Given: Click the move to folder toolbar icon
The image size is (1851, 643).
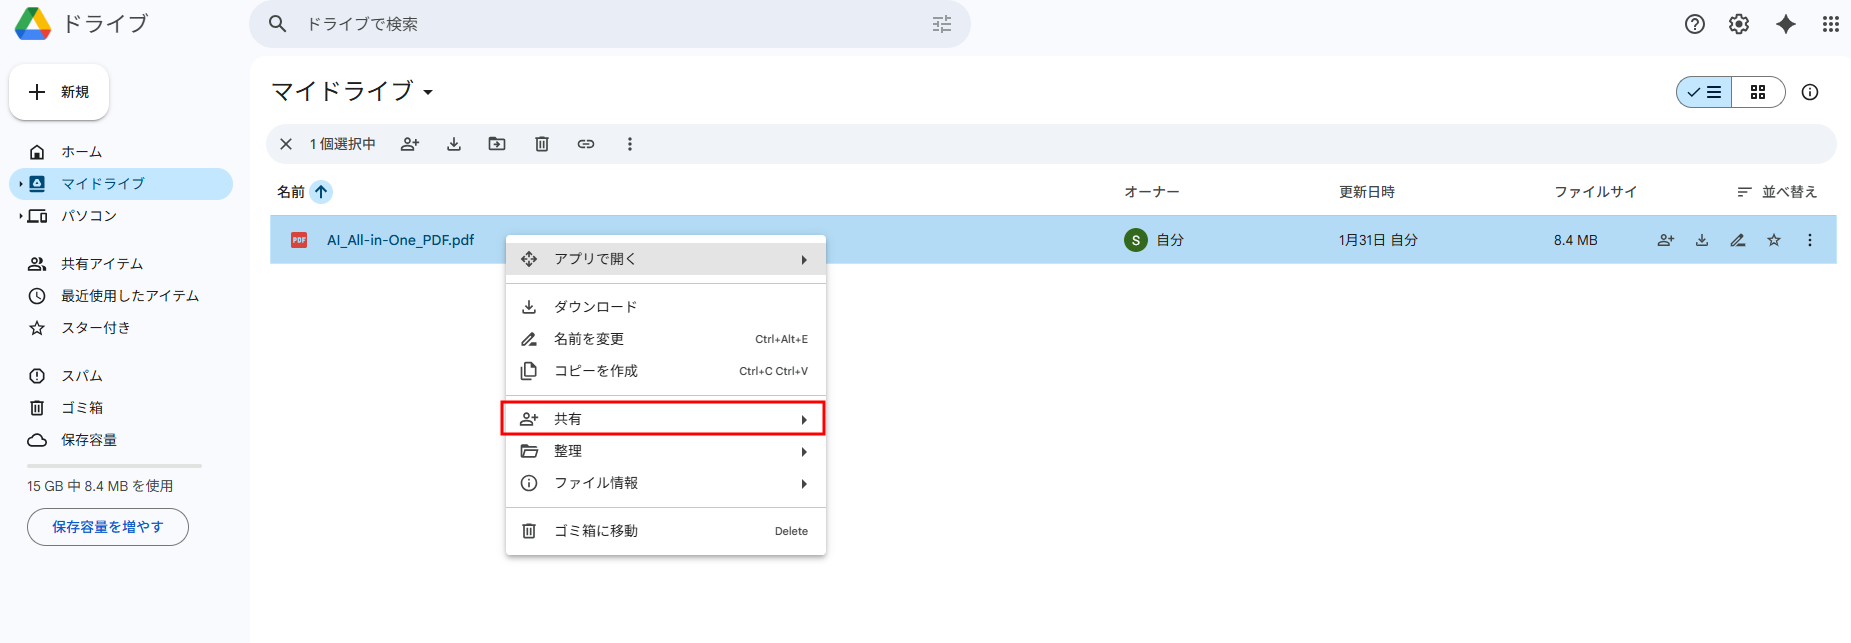Looking at the screenshot, I should 497,144.
